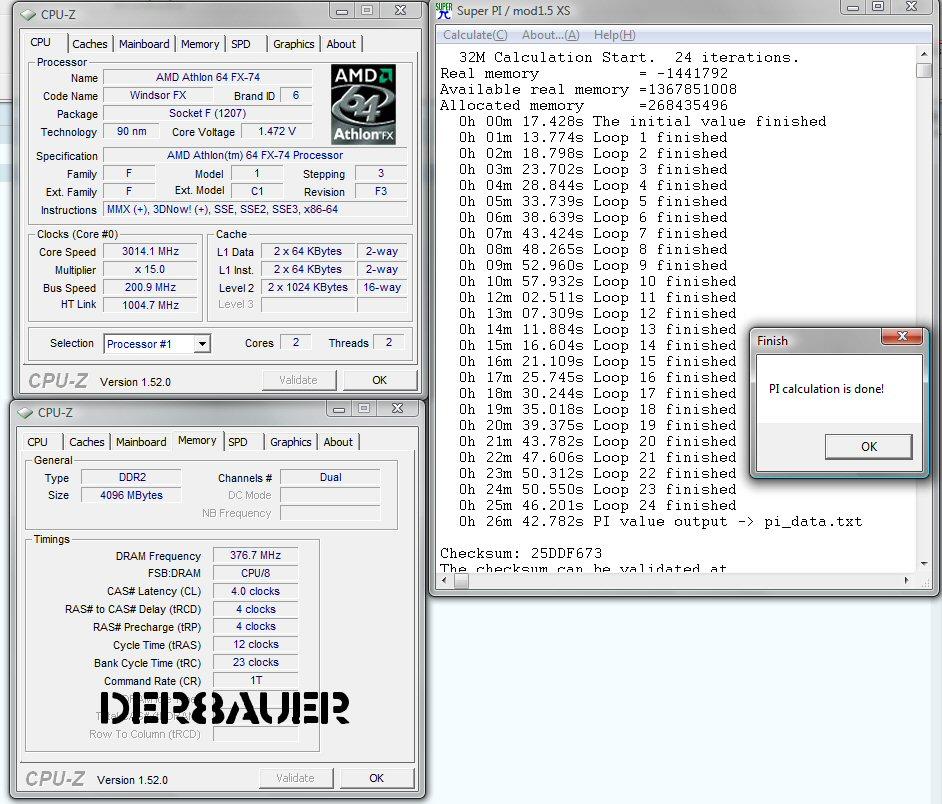Open the Help menu in Super PI
942x804 pixels.
point(615,35)
